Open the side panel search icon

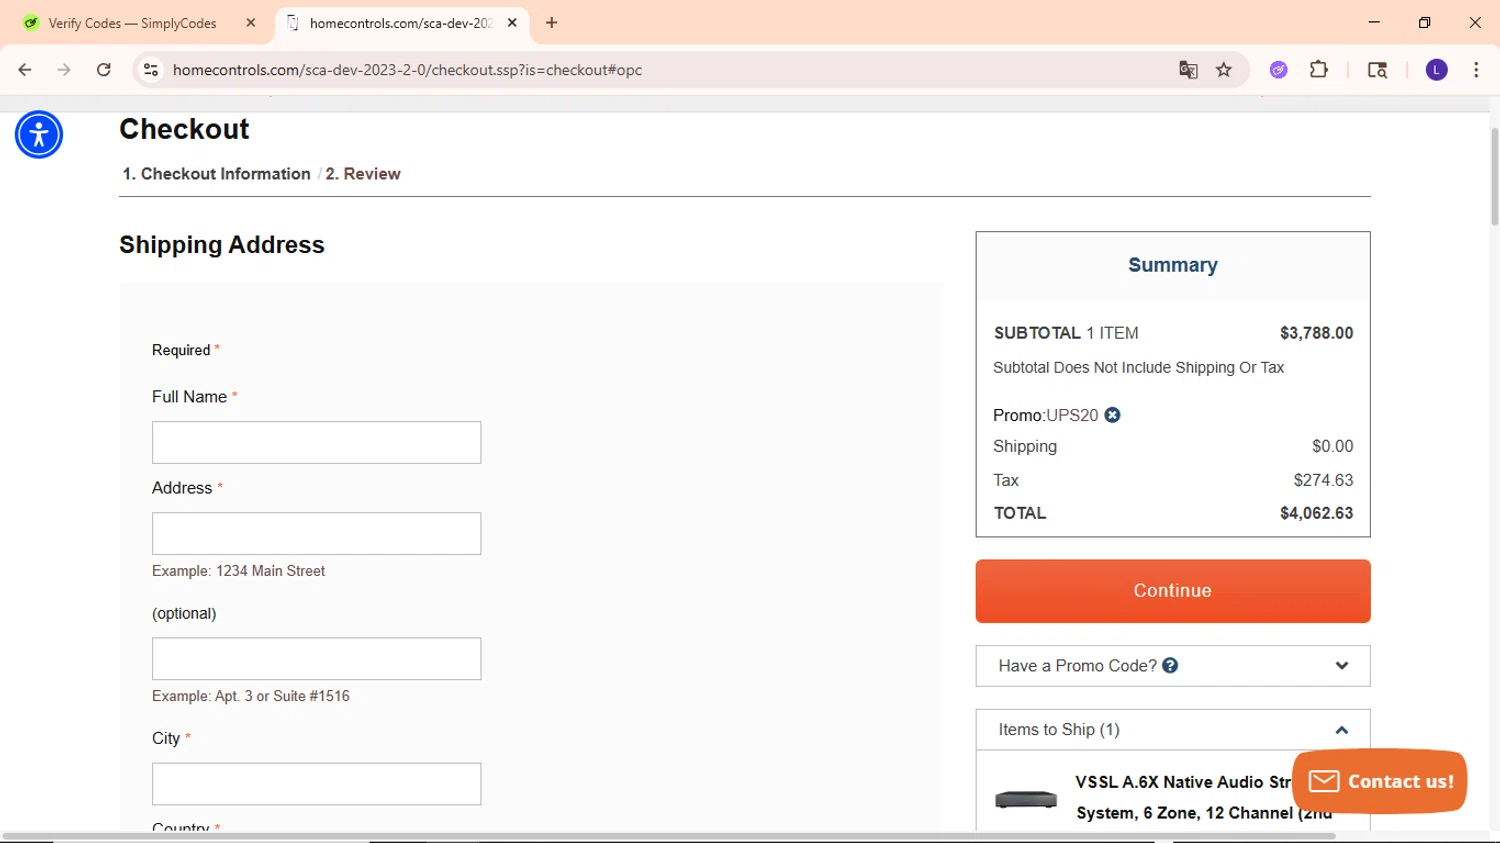pyautogui.click(x=1377, y=70)
